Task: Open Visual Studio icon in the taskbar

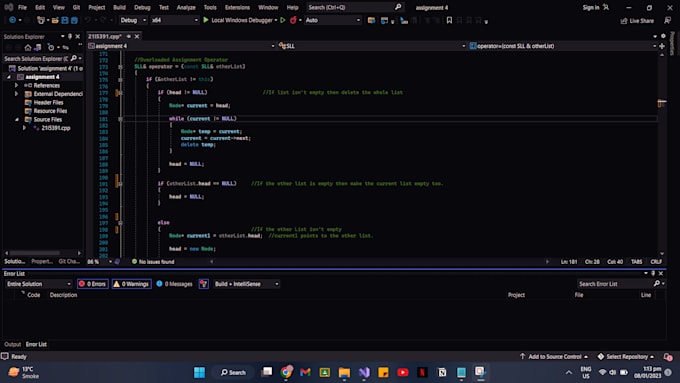Action: [364, 372]
